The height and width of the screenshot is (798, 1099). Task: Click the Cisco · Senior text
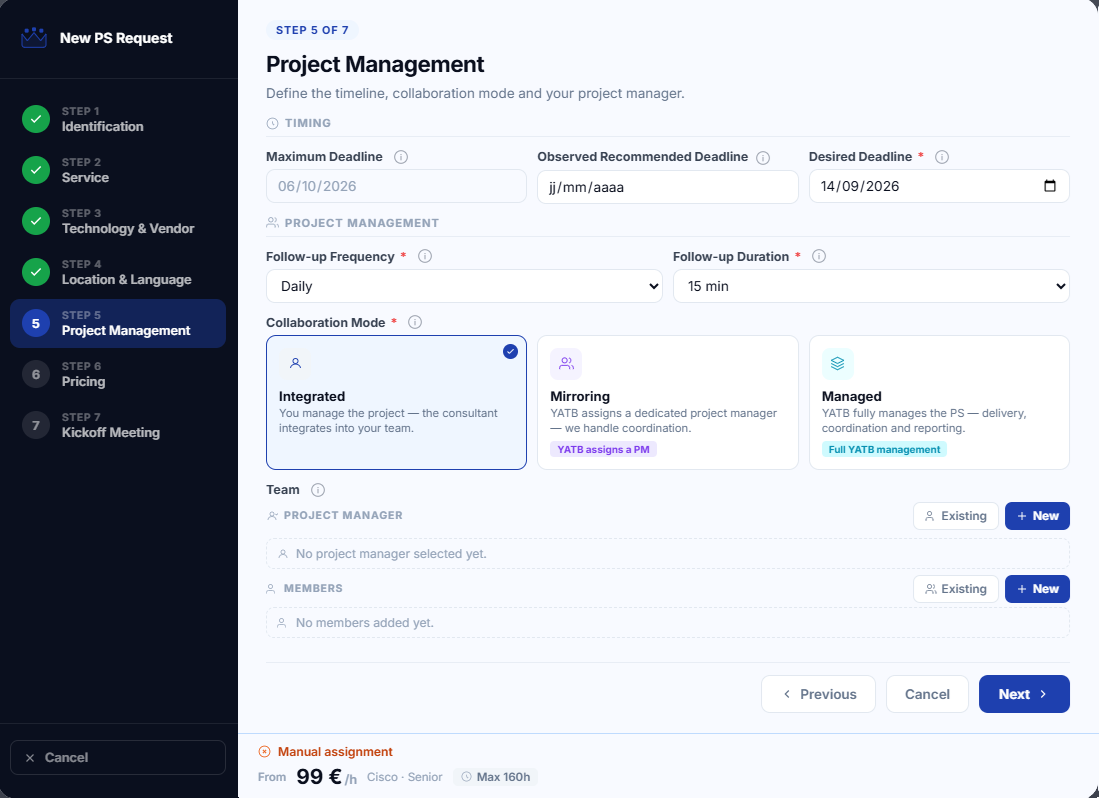pyautogui.click(x=404, y=777)
